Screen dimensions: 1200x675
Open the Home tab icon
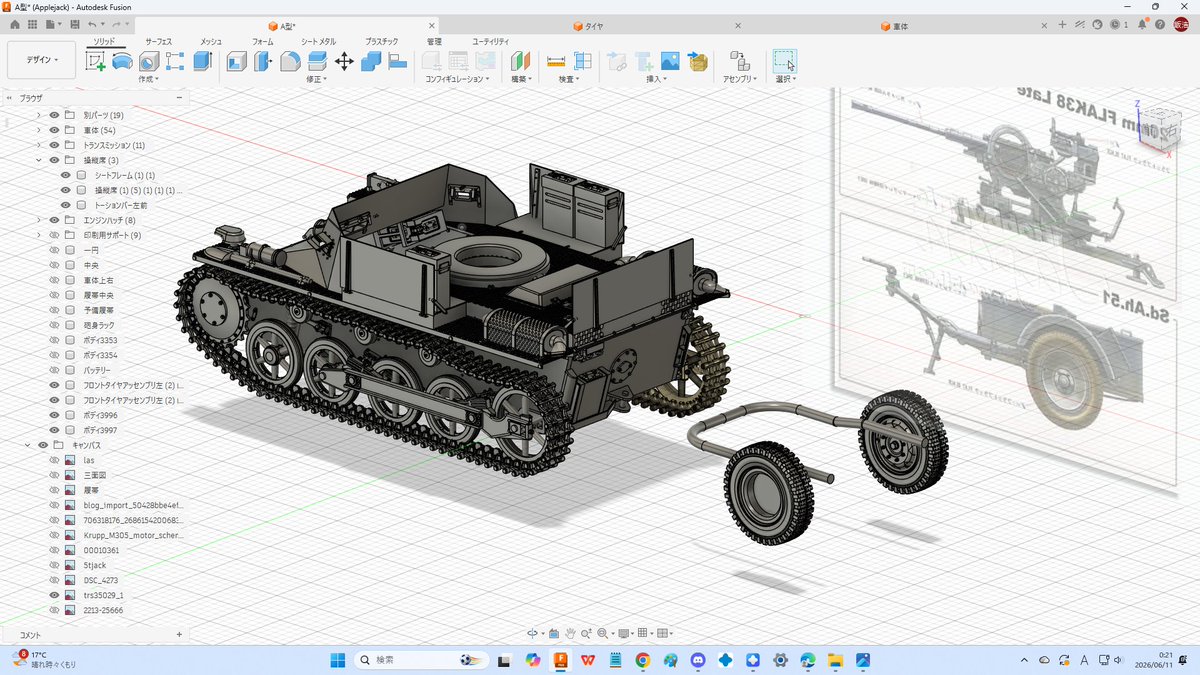(x=15, y=23)
